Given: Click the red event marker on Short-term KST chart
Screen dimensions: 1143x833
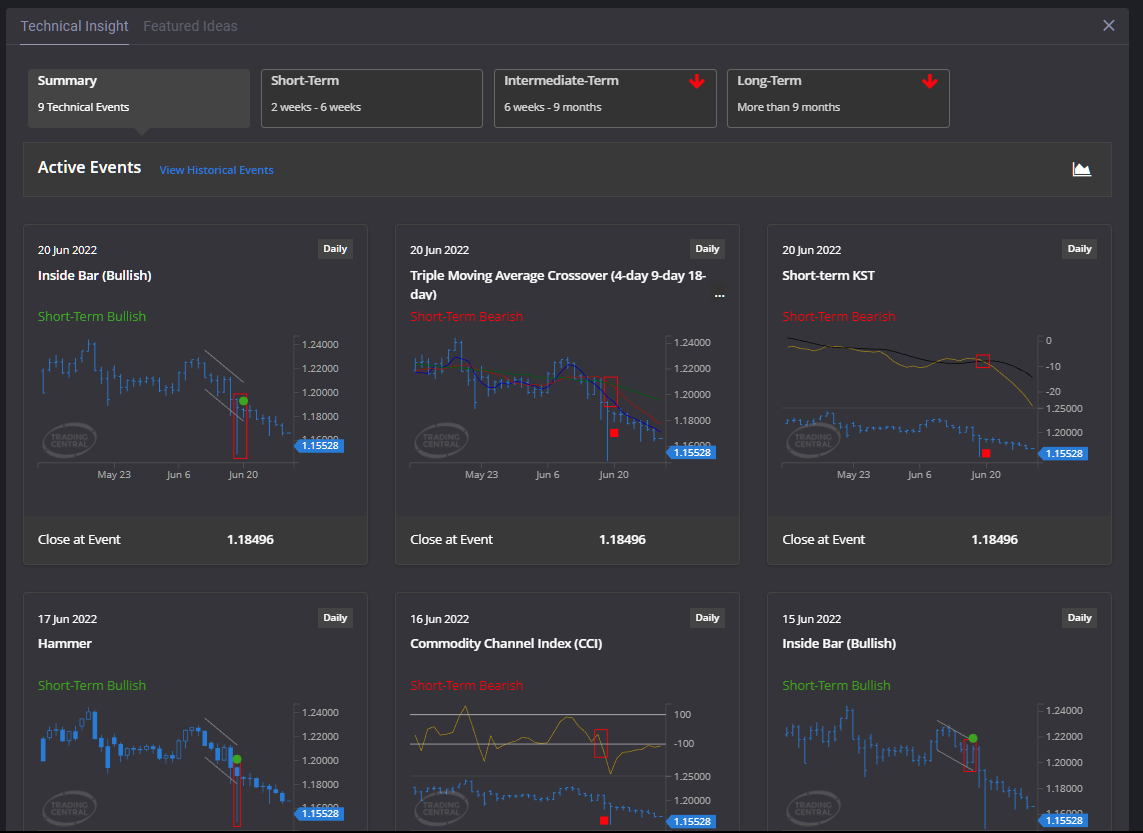Looking at the screenshot, I should pyautogui.click(x=985, y=452).
